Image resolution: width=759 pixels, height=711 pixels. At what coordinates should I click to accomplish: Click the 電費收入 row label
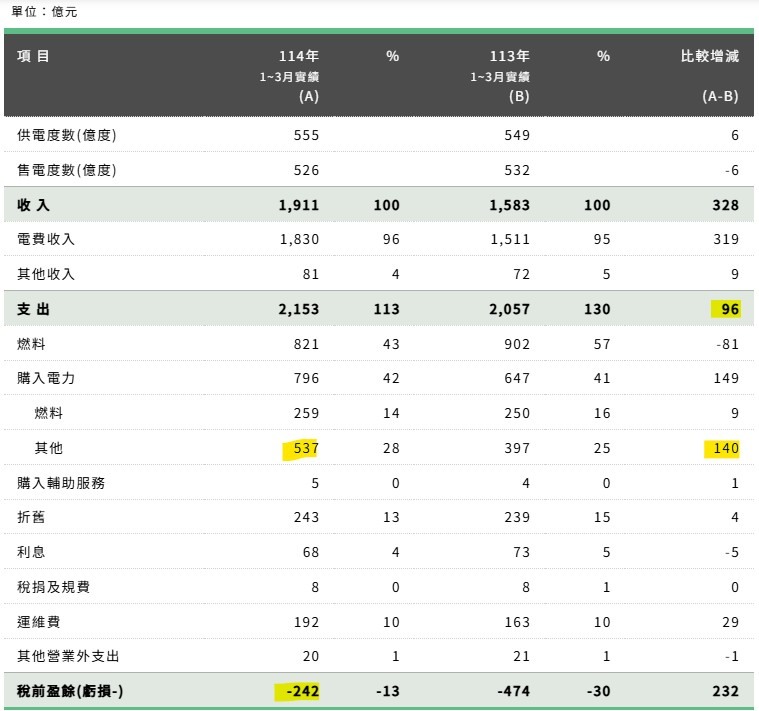click(46, 239)
